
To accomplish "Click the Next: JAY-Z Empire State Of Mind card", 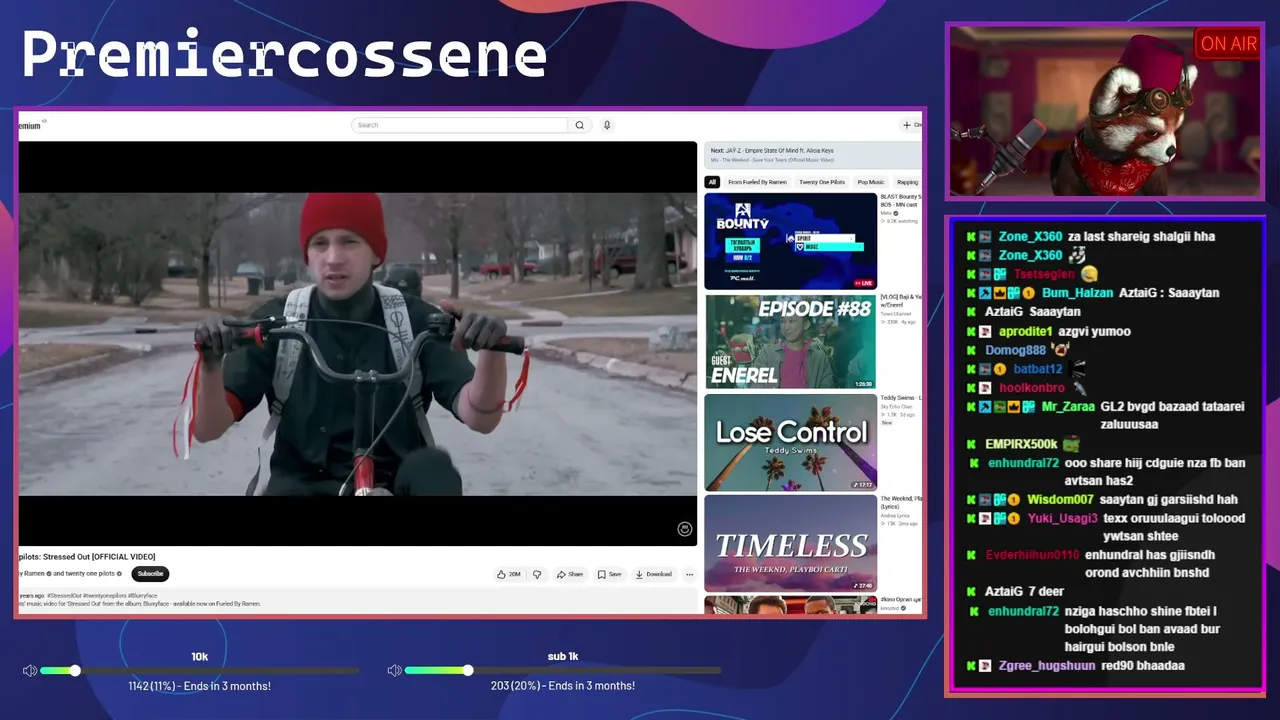I will click(812, 155).
